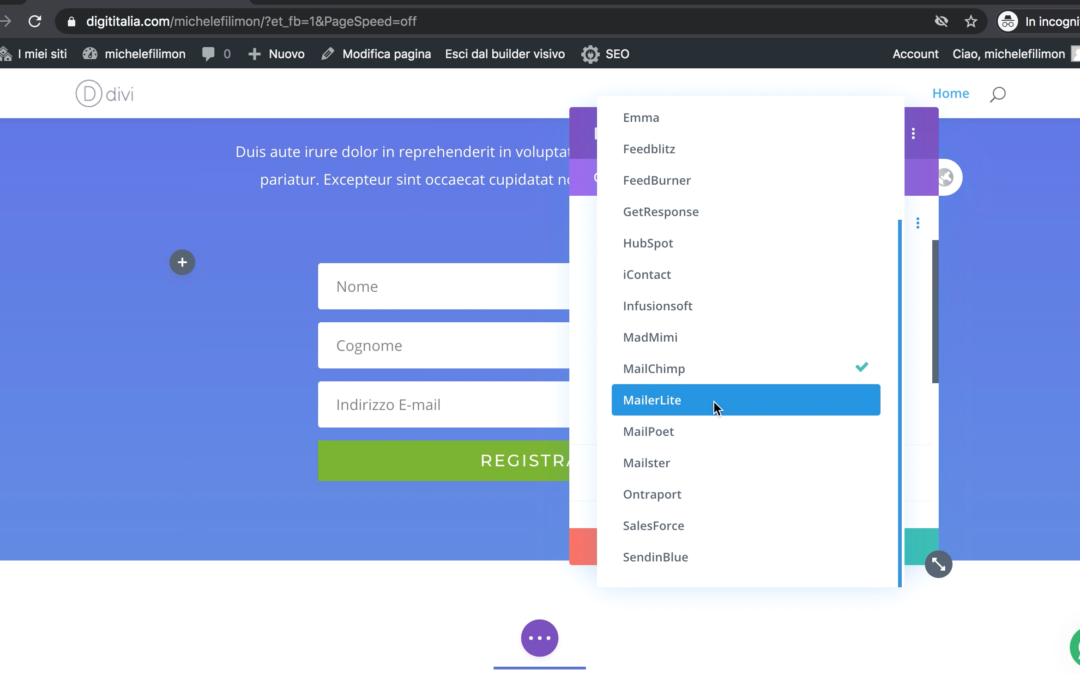Click the Nome input field
The image size is (1080, 675).
pyautogui.click(x=444, y=286)
